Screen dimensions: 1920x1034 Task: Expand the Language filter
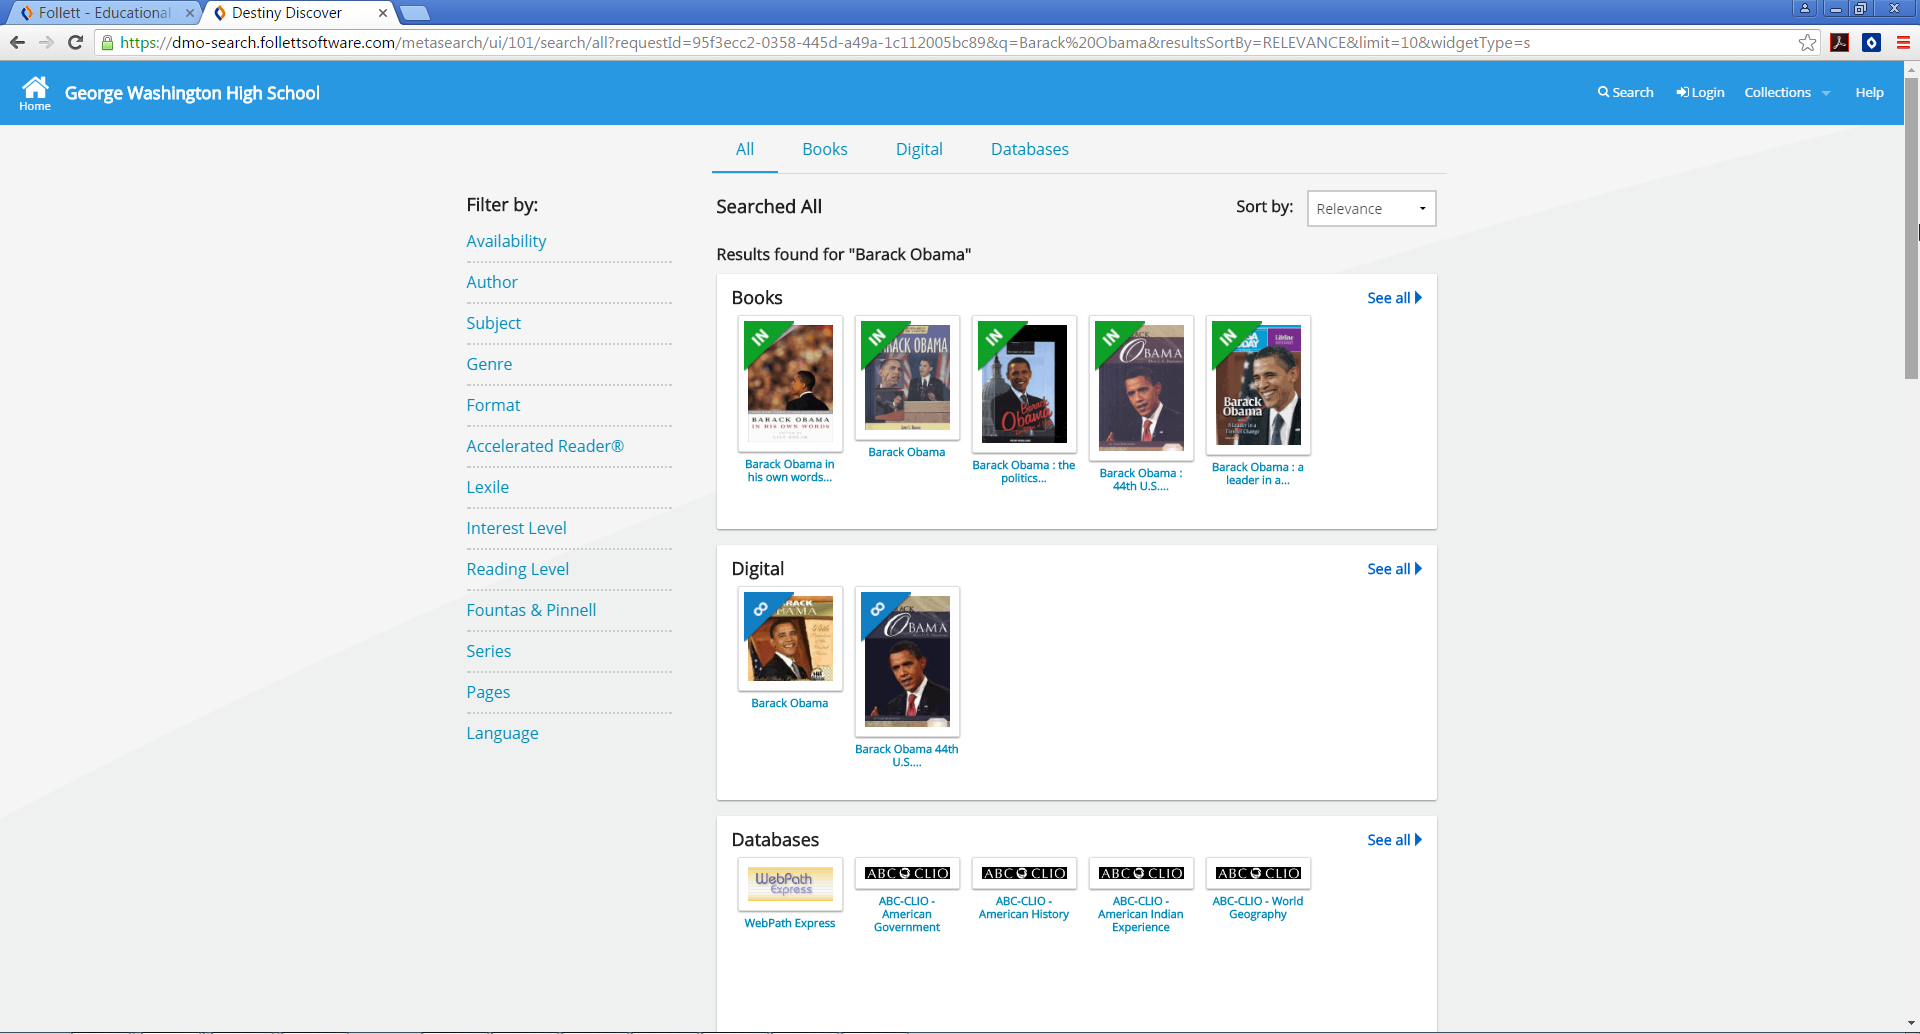point(502,733)
